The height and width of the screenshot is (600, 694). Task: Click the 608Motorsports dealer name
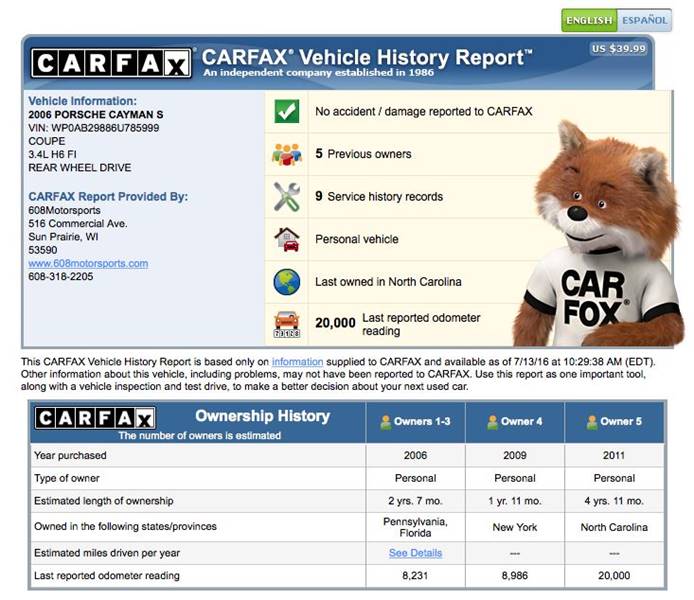click(64, 210)
